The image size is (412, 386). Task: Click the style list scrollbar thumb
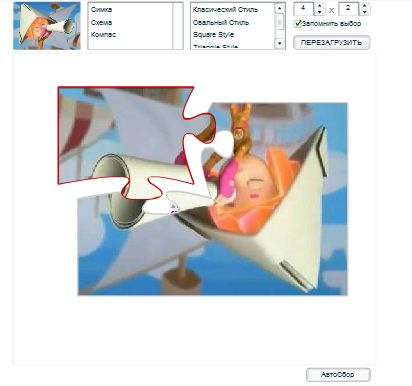pos(279,21)
